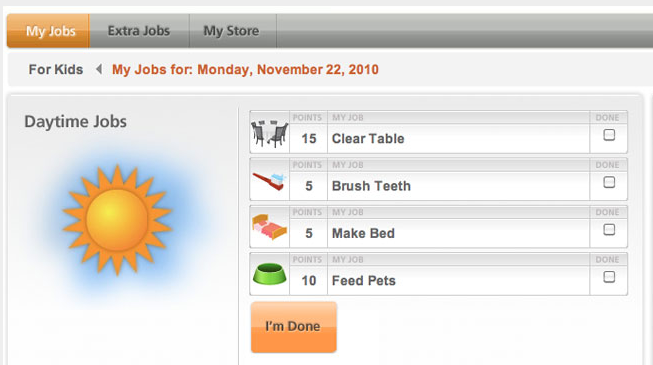
Task: Tick the Make Bed done checkbox
Action: [609, 230]
